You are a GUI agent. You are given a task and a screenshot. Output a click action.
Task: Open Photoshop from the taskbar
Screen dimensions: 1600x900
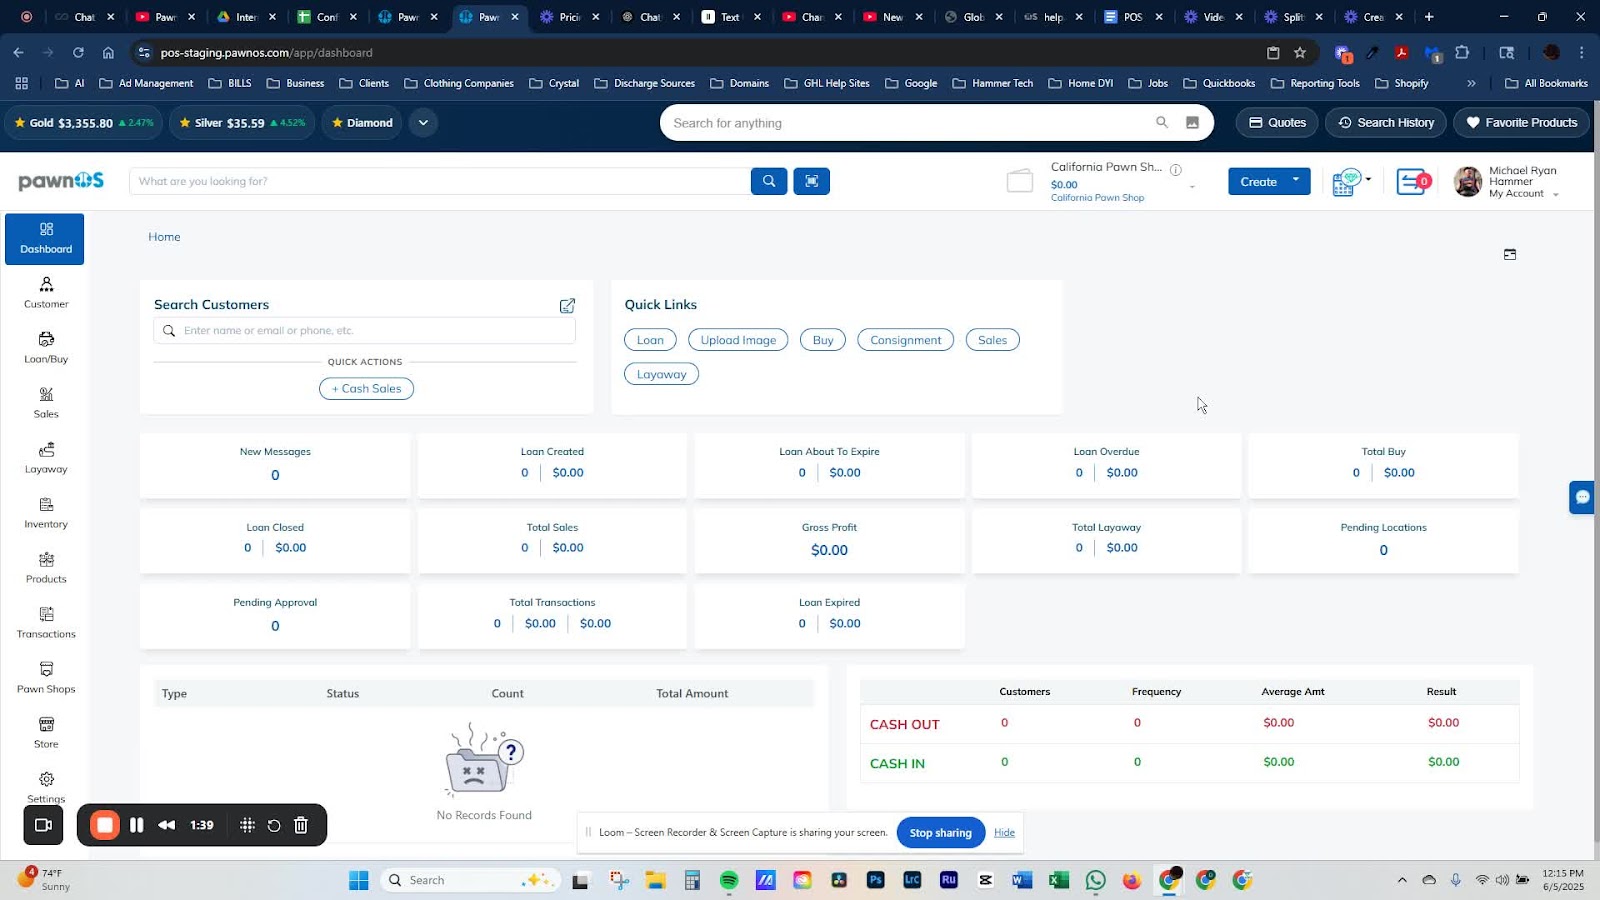876,880
